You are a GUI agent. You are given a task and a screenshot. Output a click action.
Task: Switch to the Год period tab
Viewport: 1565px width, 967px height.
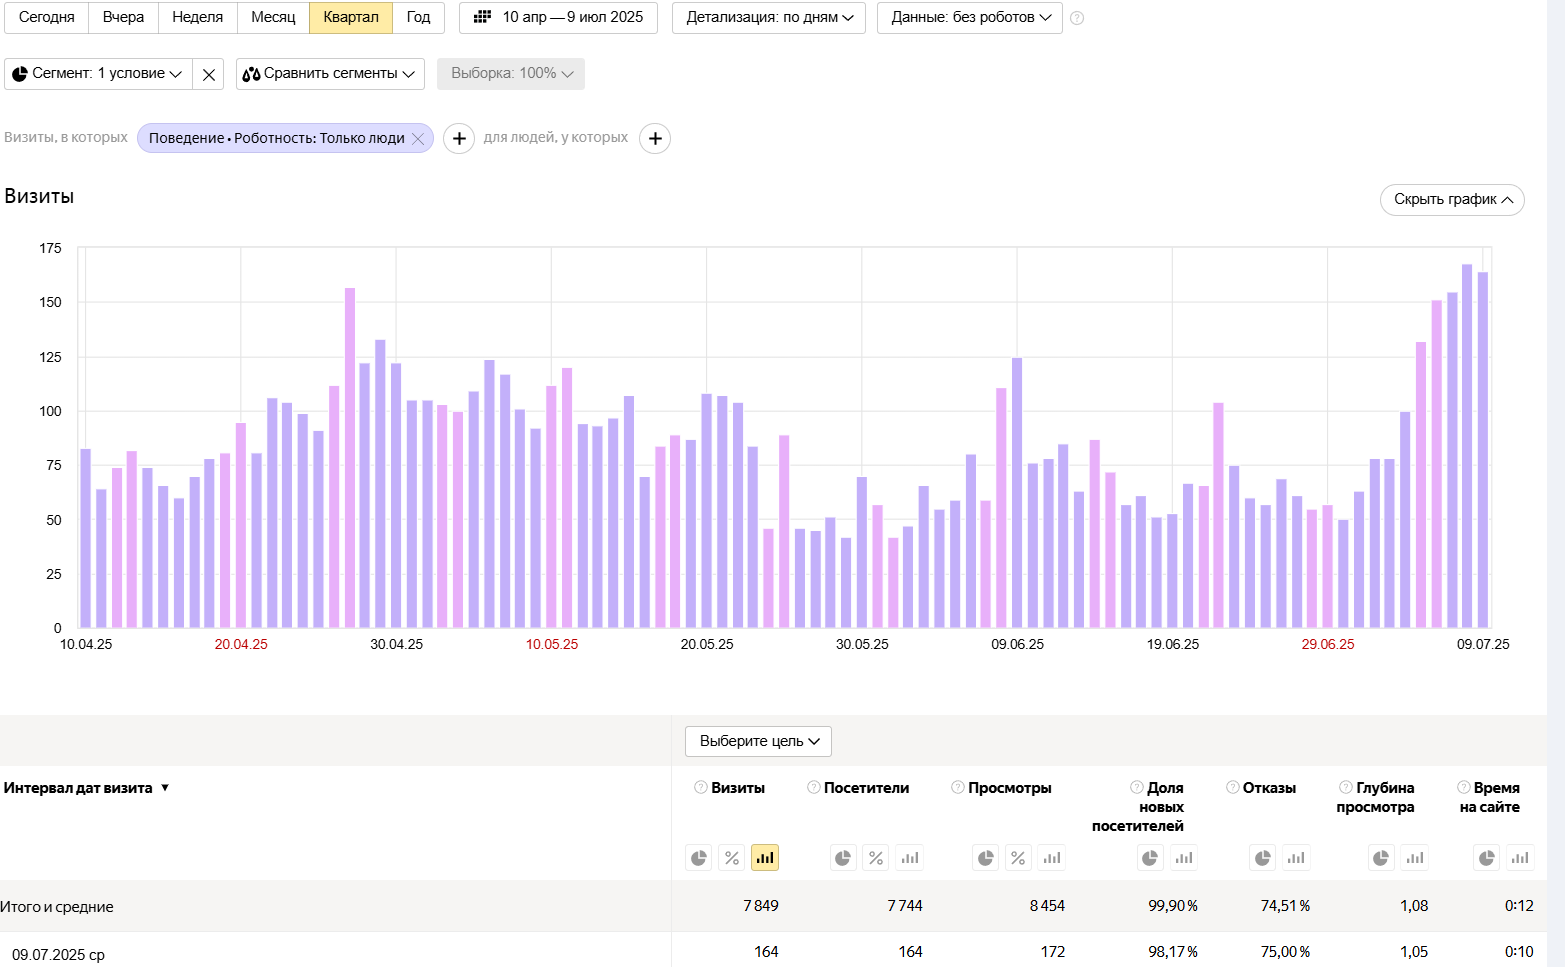(x=418, y=18)
